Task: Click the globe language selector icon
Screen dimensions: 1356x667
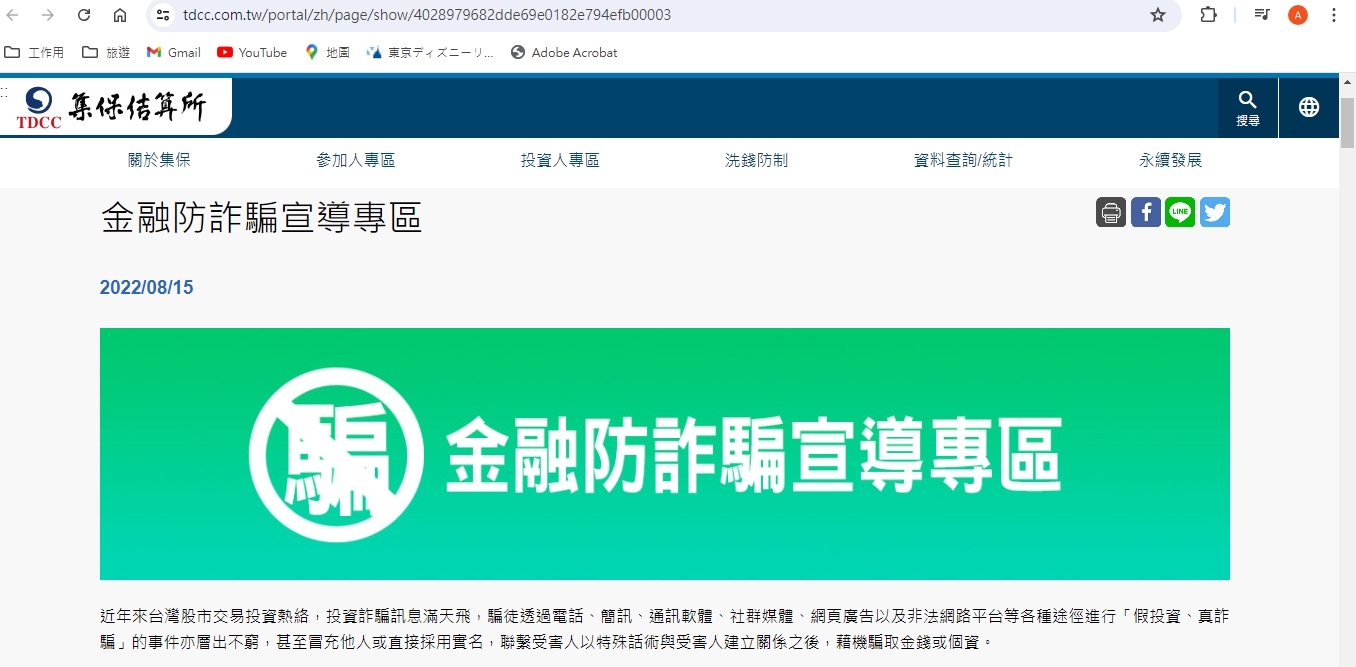Action: 1309,107
